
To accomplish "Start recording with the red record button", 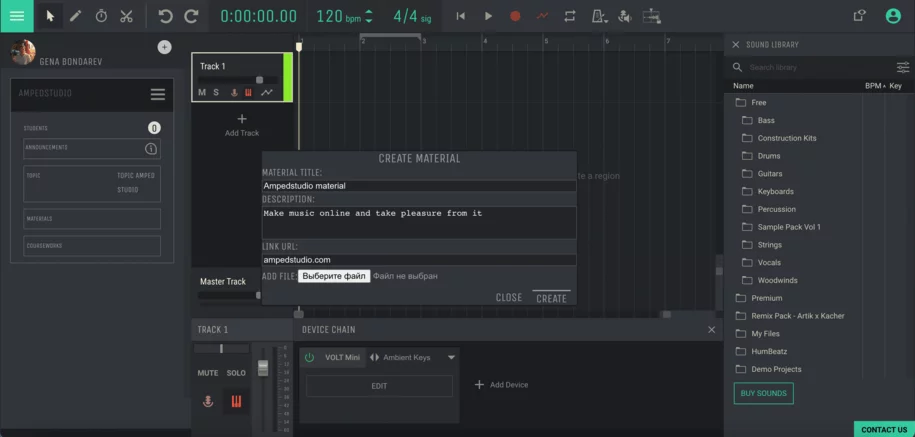I will [x=515, y=16].
